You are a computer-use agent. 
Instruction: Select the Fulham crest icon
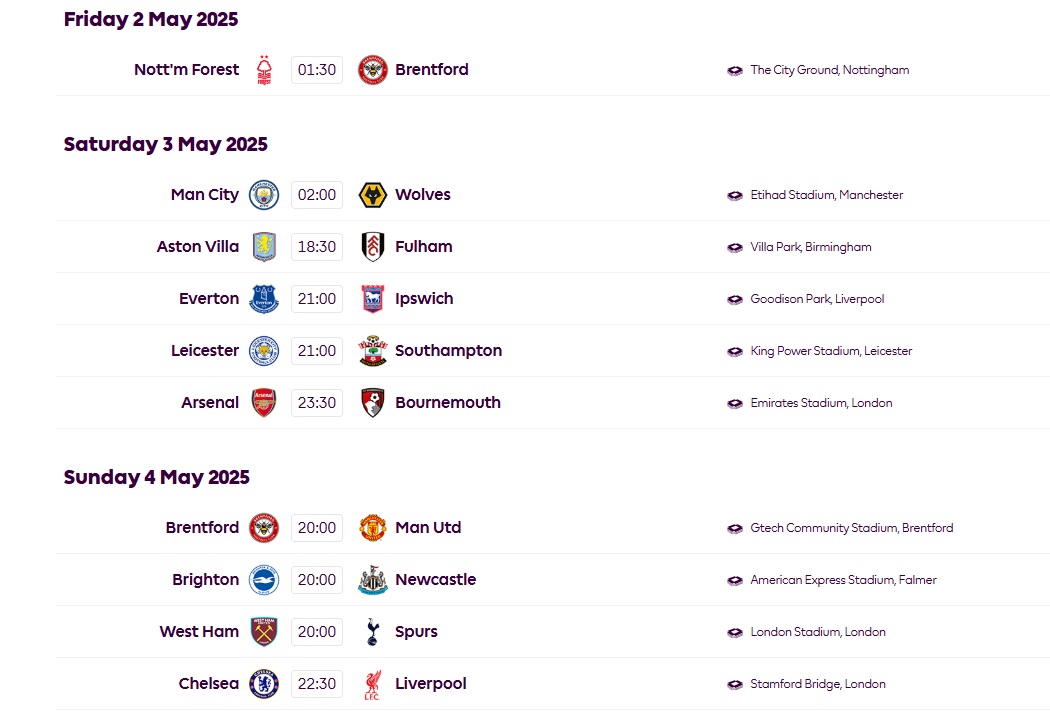(372, 246)
